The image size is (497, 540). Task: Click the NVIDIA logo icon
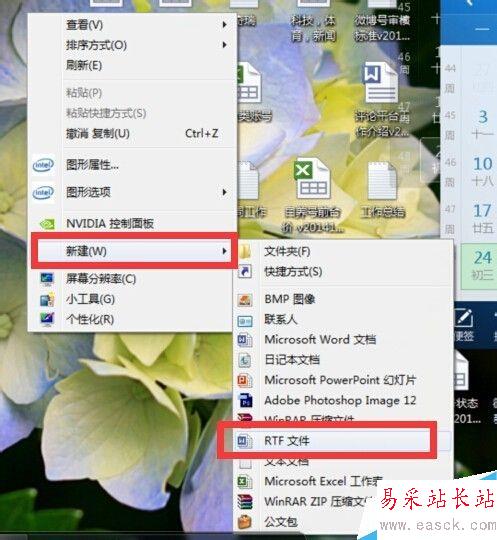48,224
